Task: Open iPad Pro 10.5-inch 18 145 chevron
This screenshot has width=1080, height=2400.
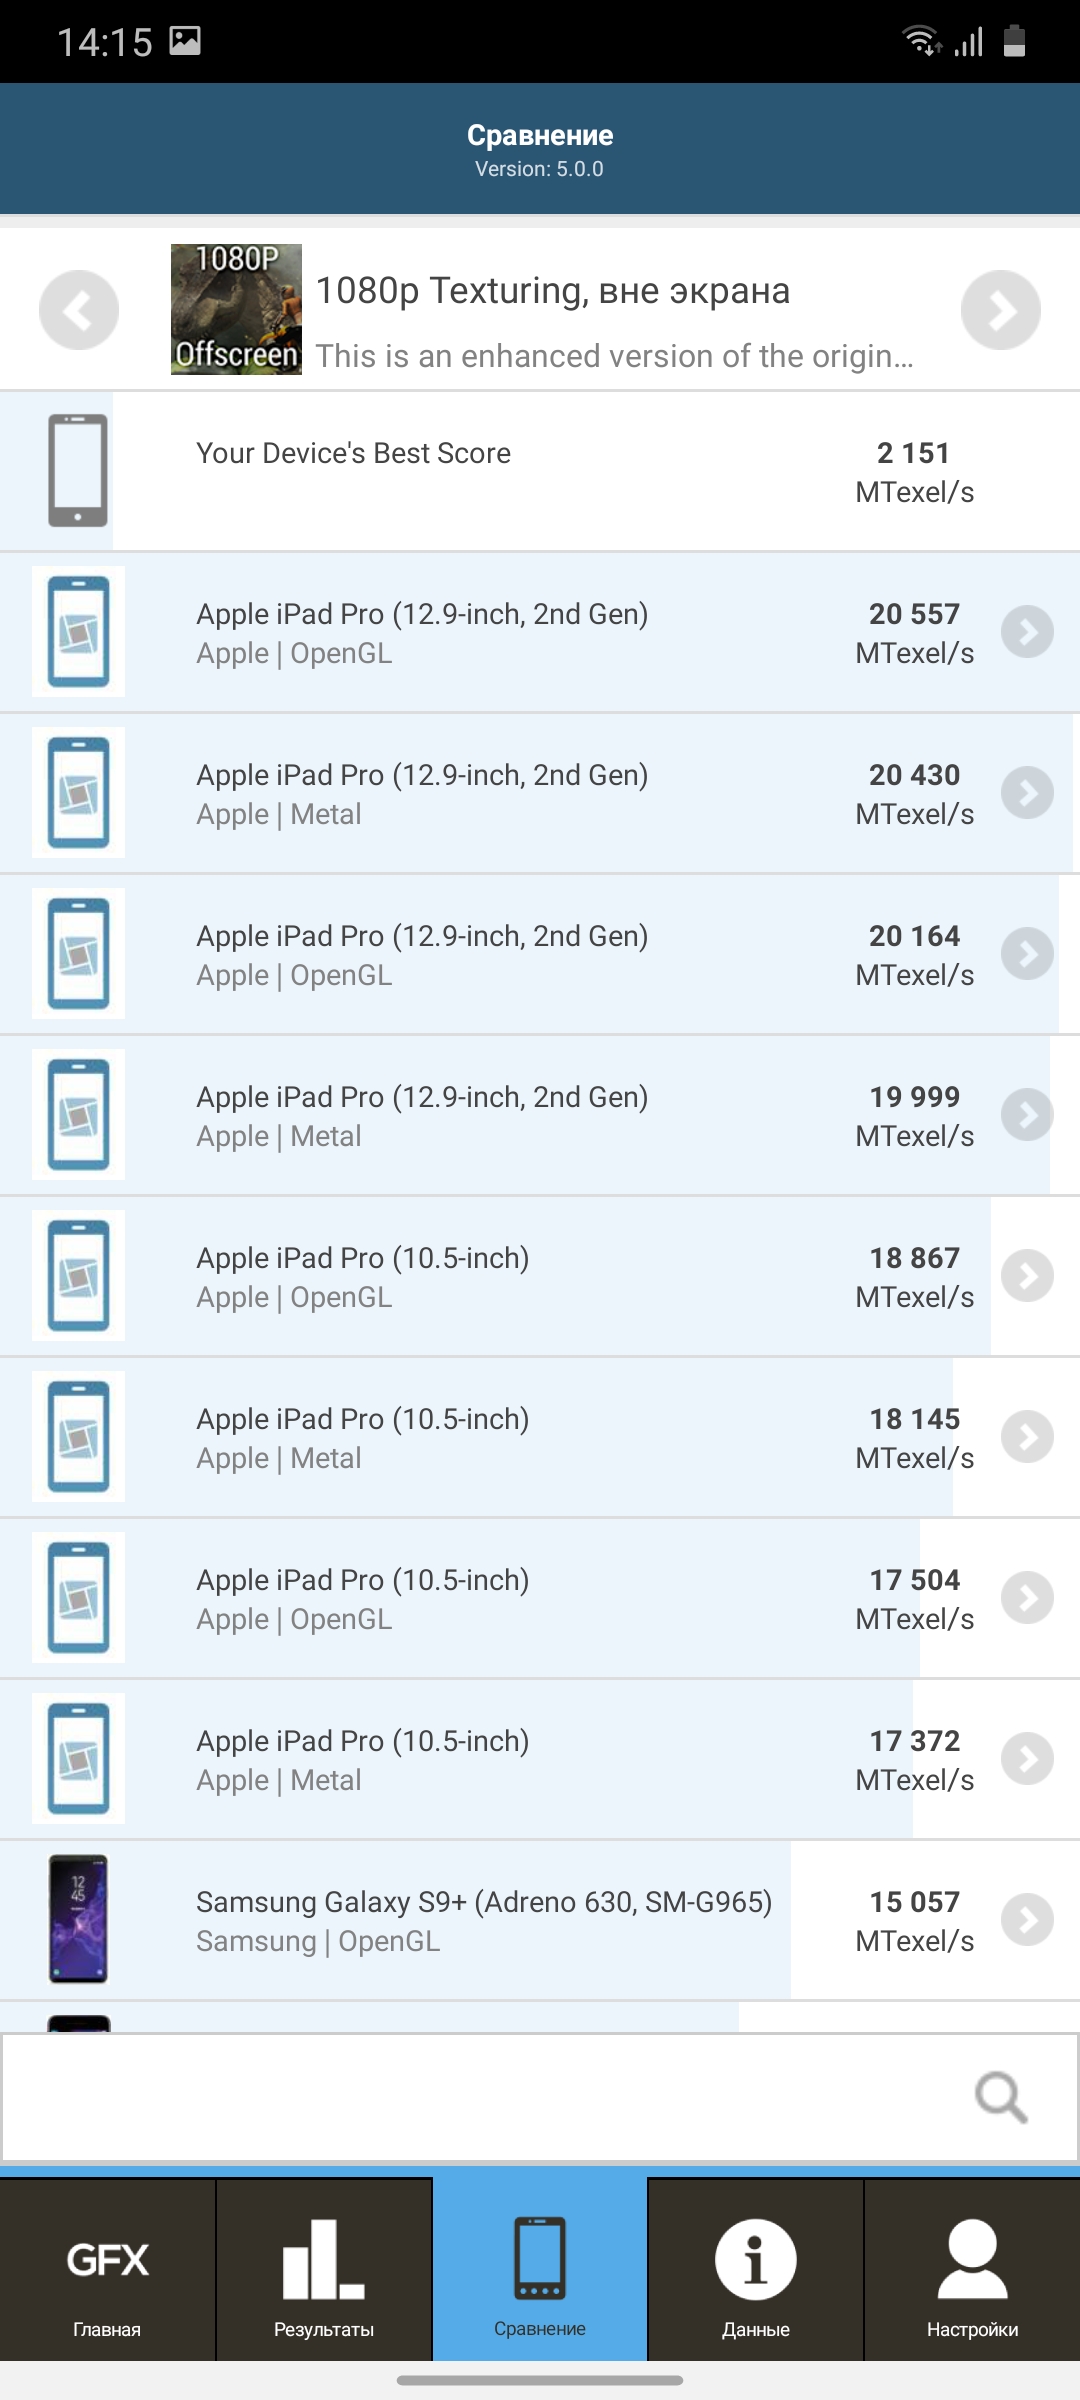Action: coord(1028,1437)
